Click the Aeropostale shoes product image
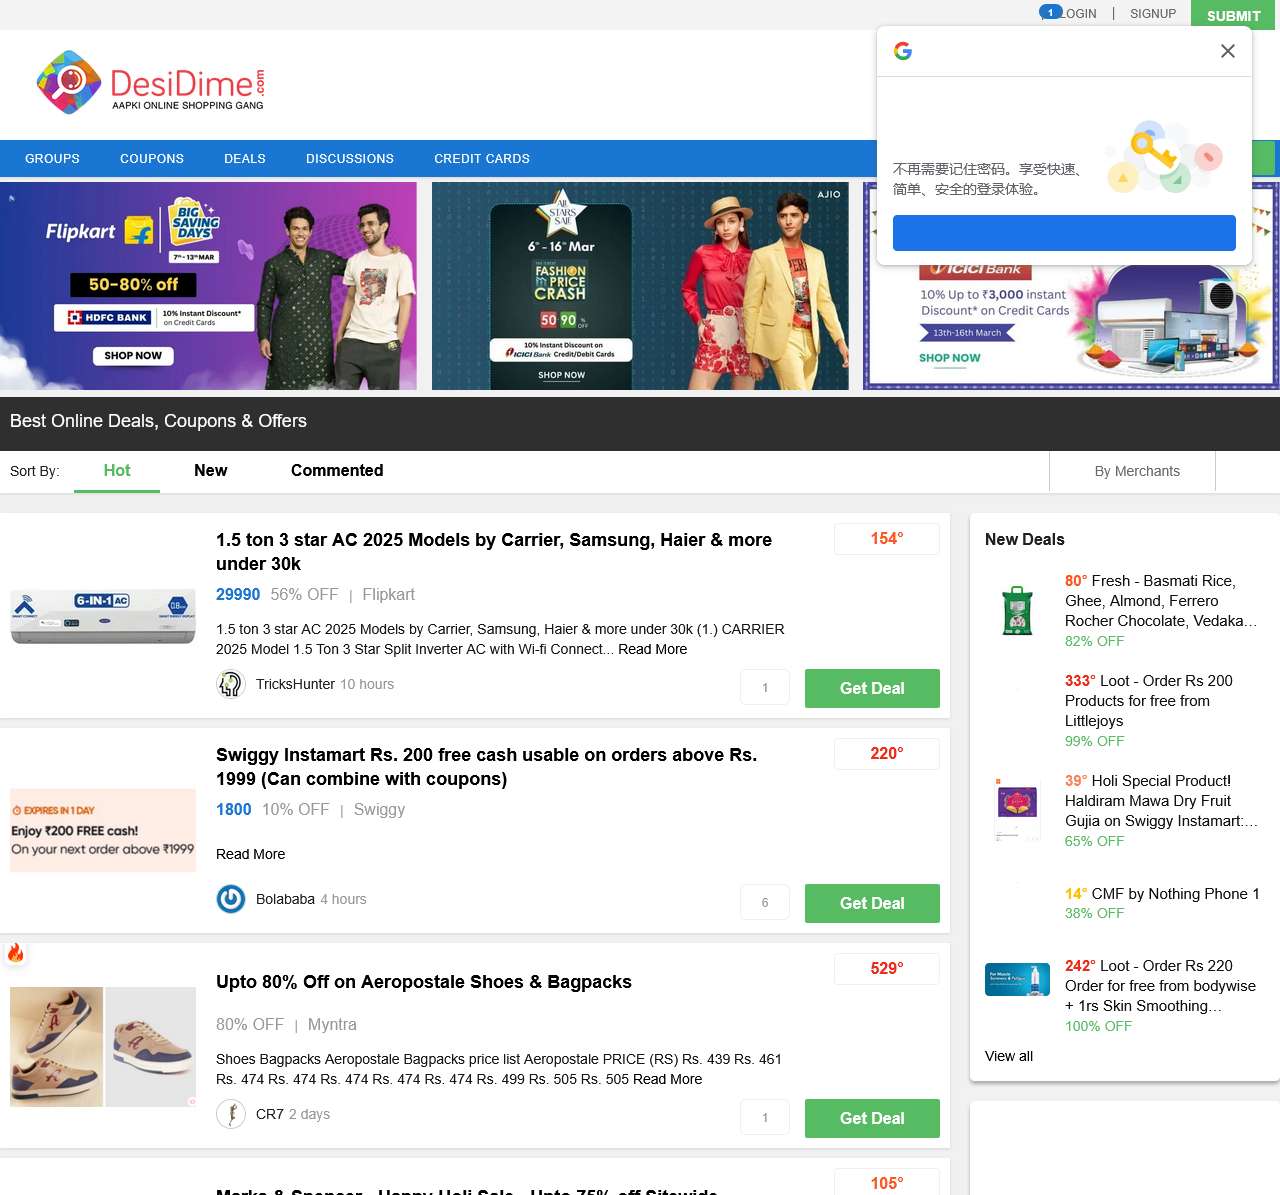Screen dimensions: 1280x1195 103,1047
